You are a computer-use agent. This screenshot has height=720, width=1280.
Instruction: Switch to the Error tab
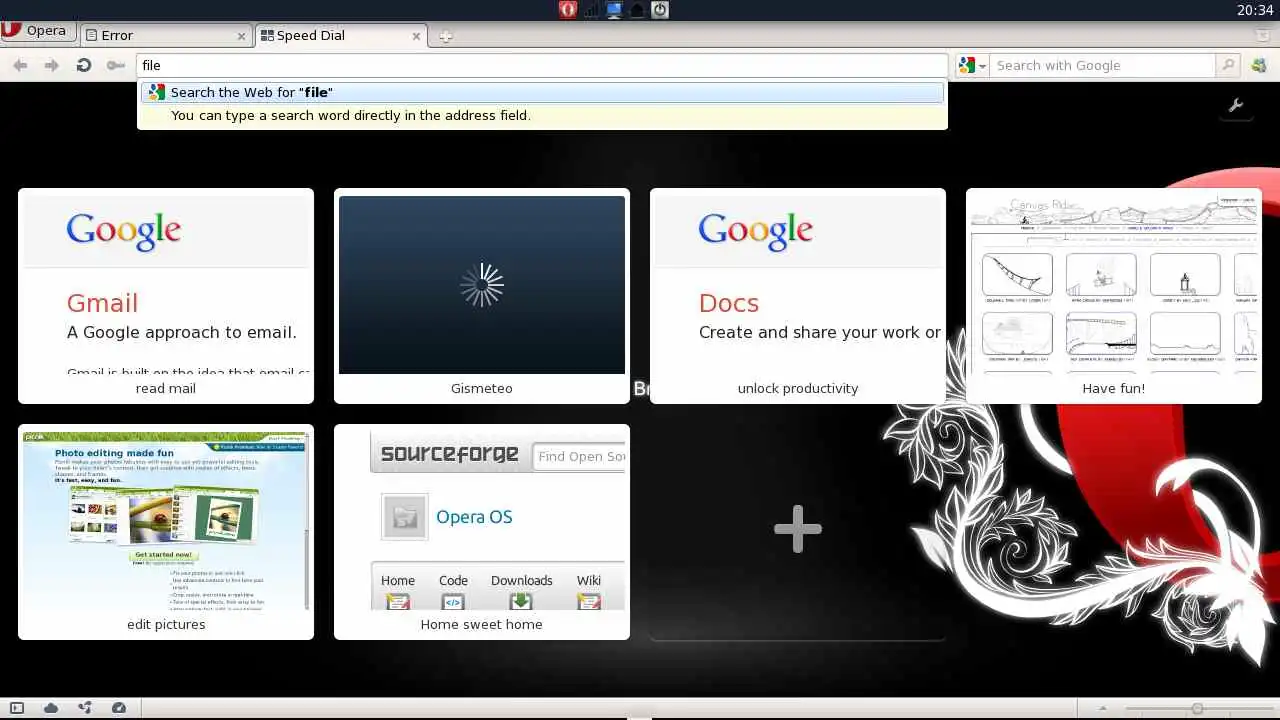click(x=165, y=35)
